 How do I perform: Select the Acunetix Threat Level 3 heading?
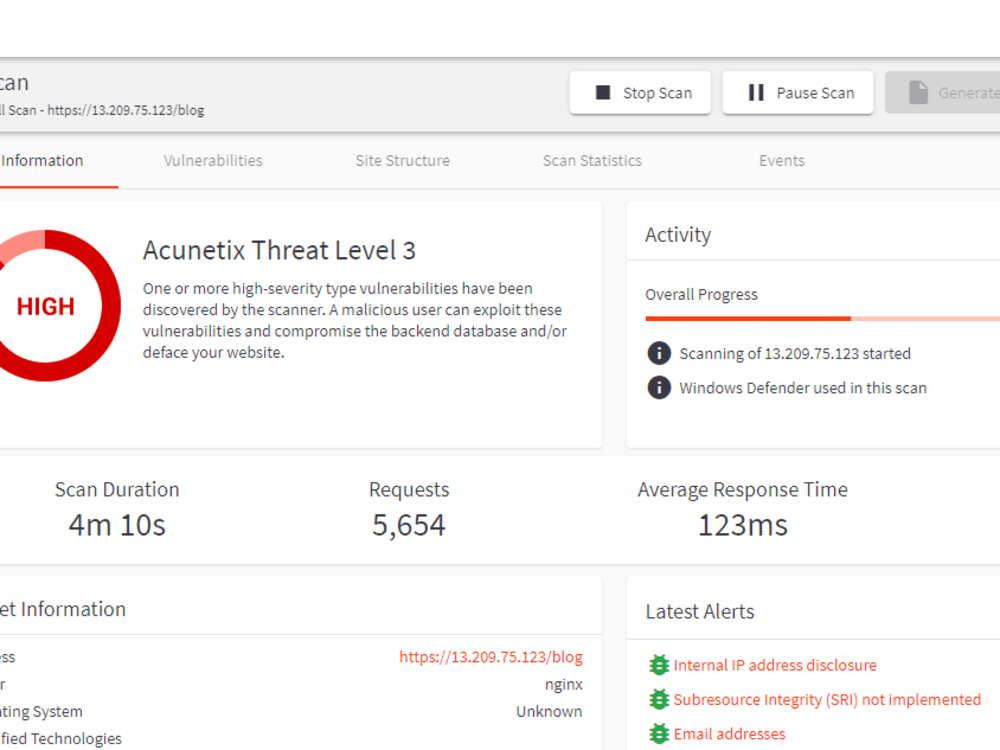[279, 251]
